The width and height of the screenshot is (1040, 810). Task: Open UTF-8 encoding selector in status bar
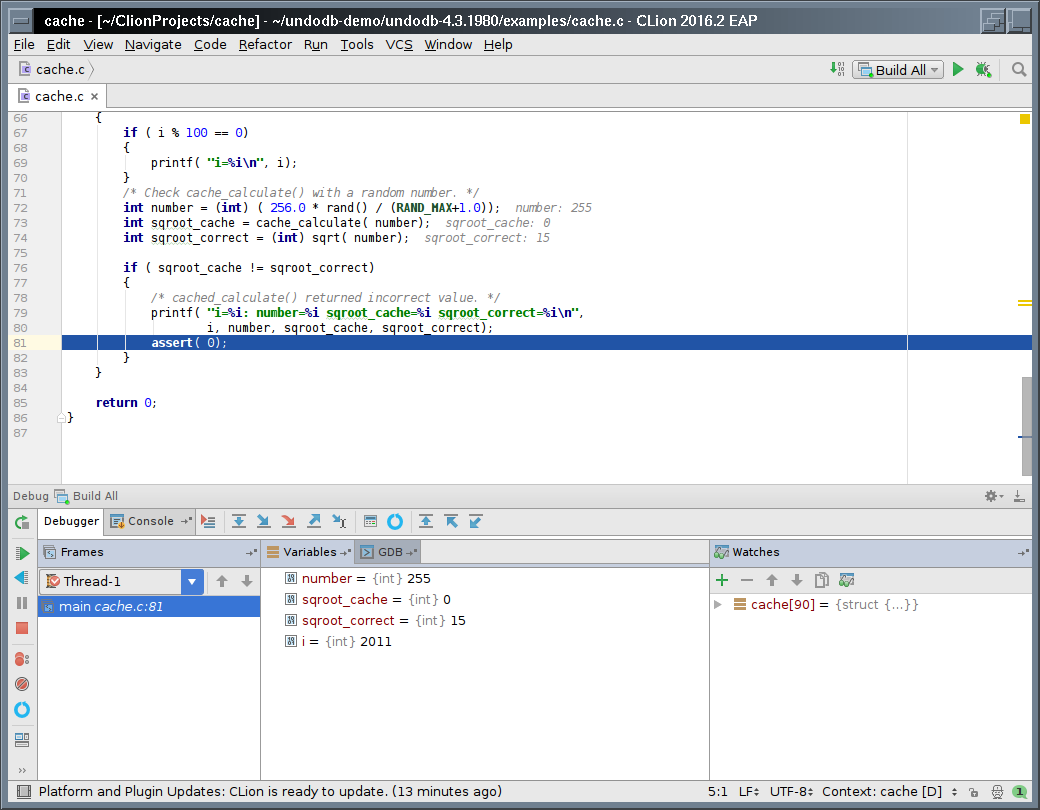click(791, 791)
